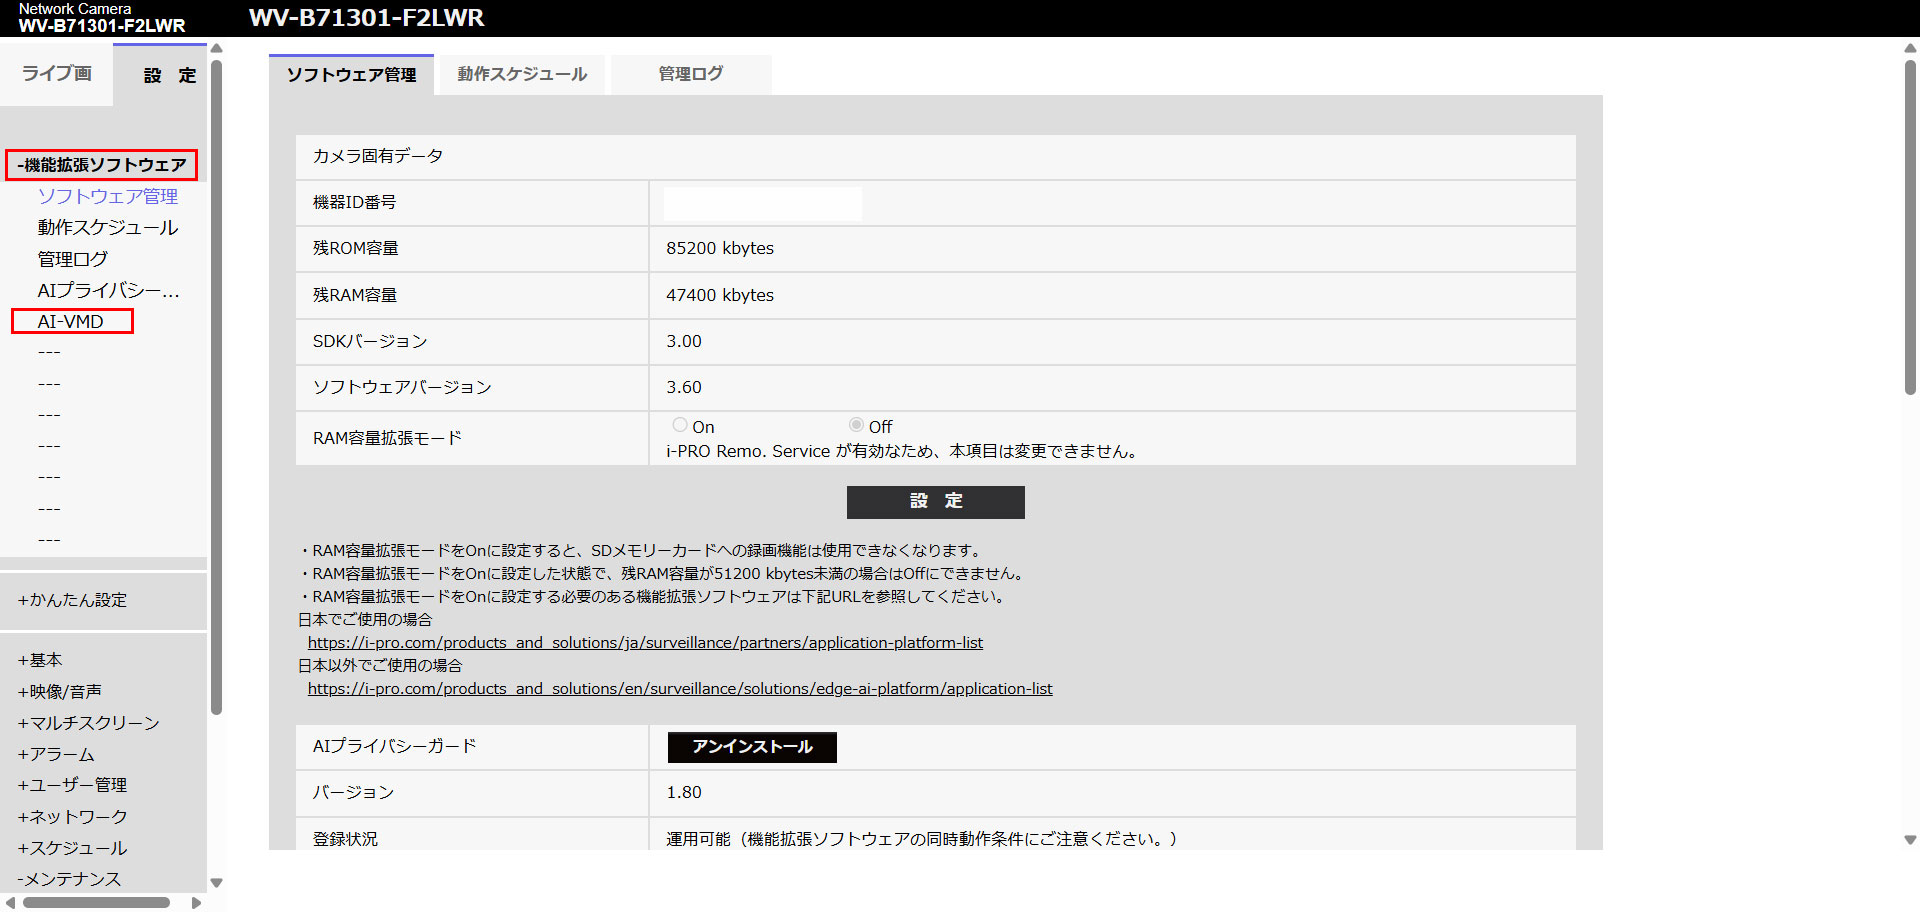Viewport: 1920px width, 912px height.
Task: Expand the 映像/音声 section
Action: pos(60,692)
